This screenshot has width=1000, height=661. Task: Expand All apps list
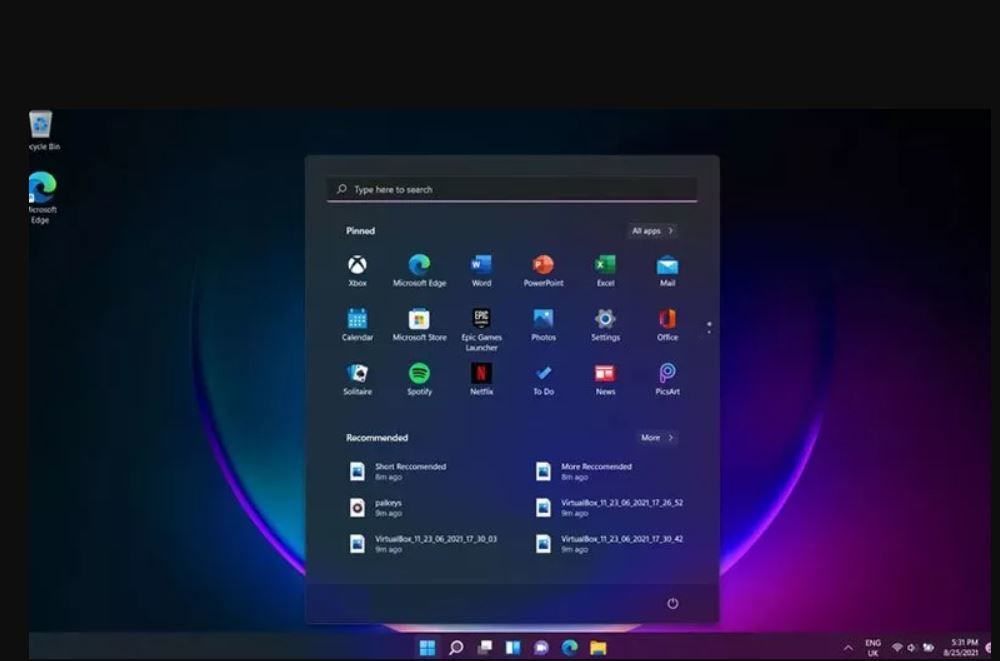point(652,231)
